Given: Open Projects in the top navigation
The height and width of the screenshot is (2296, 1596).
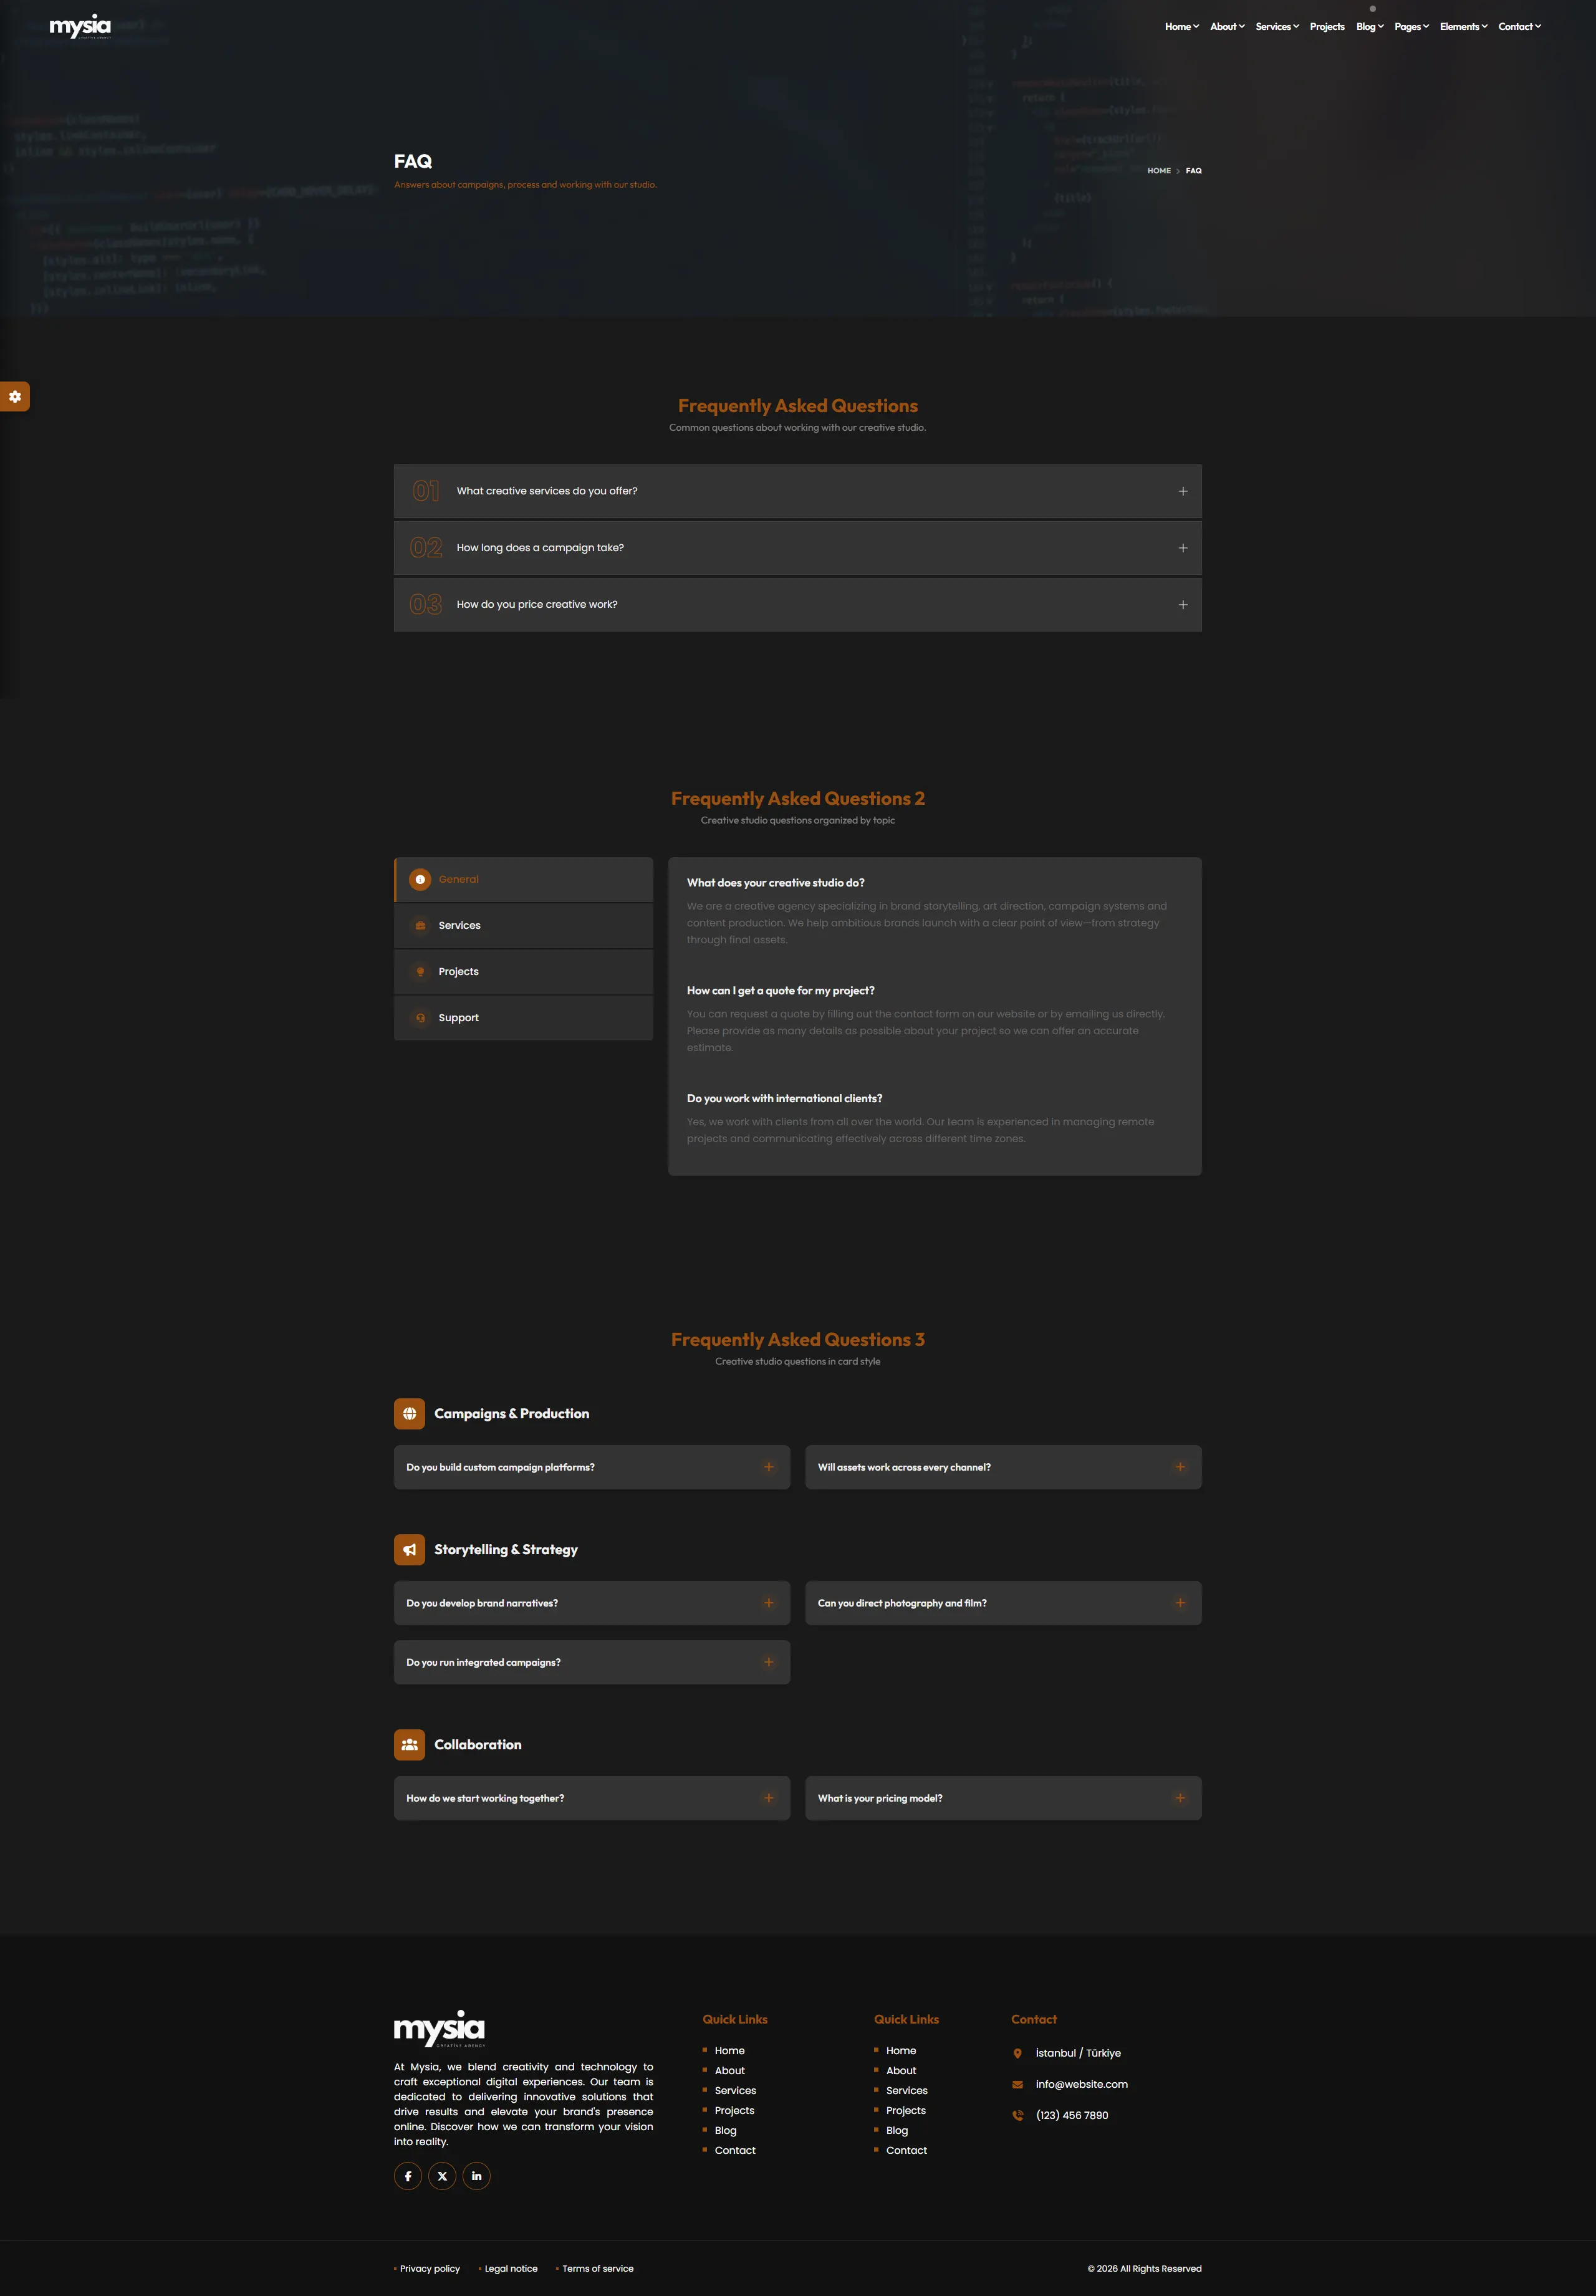Looking at the screenshot, I should coord(1327,27).
